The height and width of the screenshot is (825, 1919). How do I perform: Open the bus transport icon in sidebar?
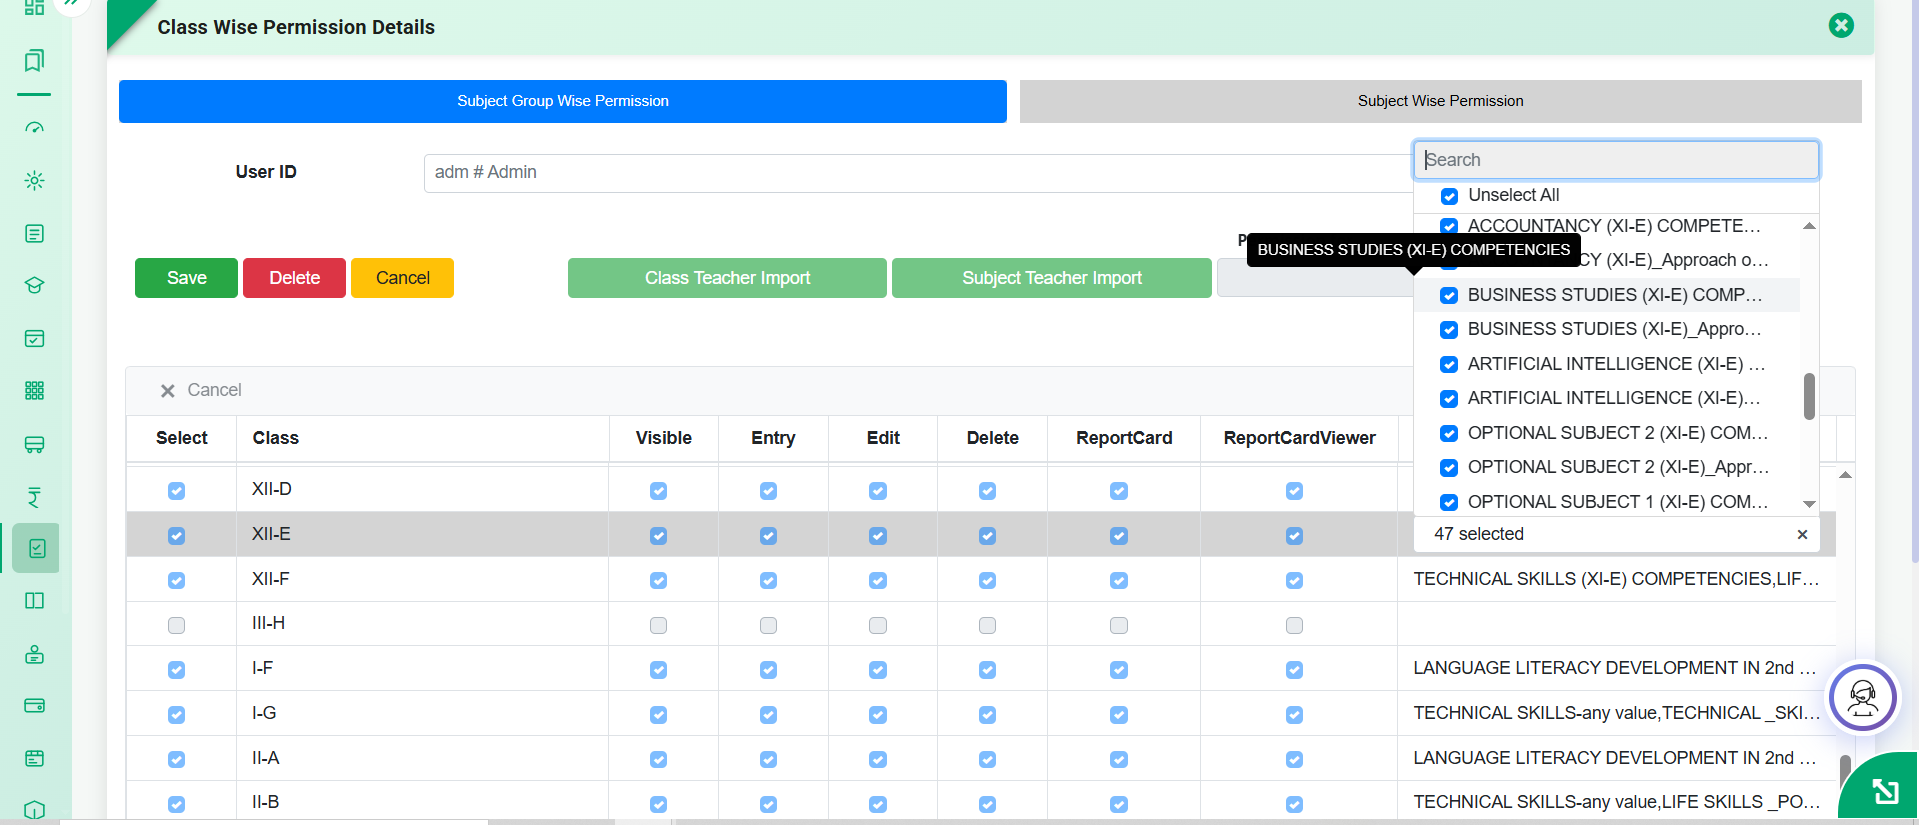click(34, 444)
